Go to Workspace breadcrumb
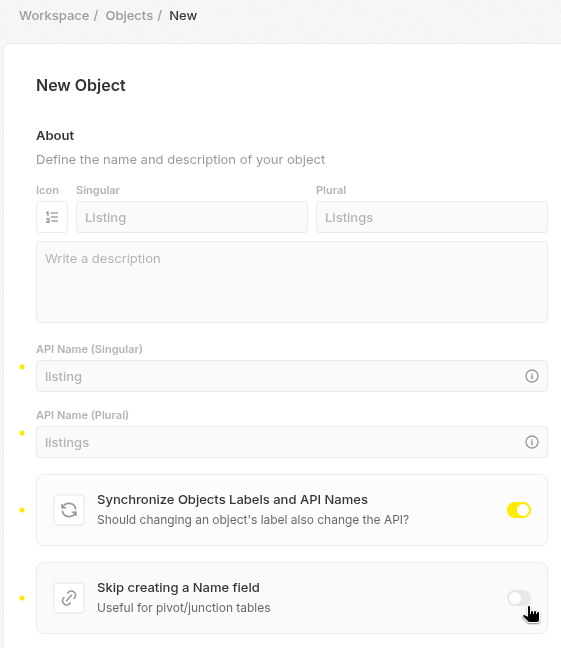The image size is (561, 648). click(x=54, y=16)
